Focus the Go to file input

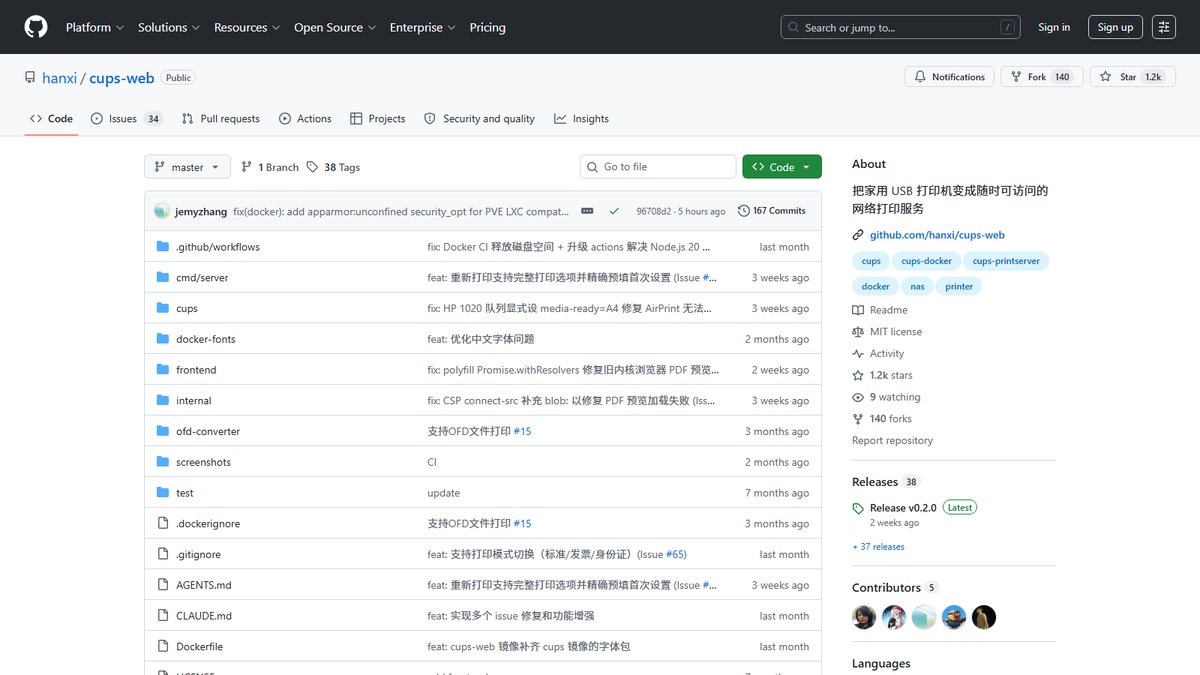[x=658, y=167]
